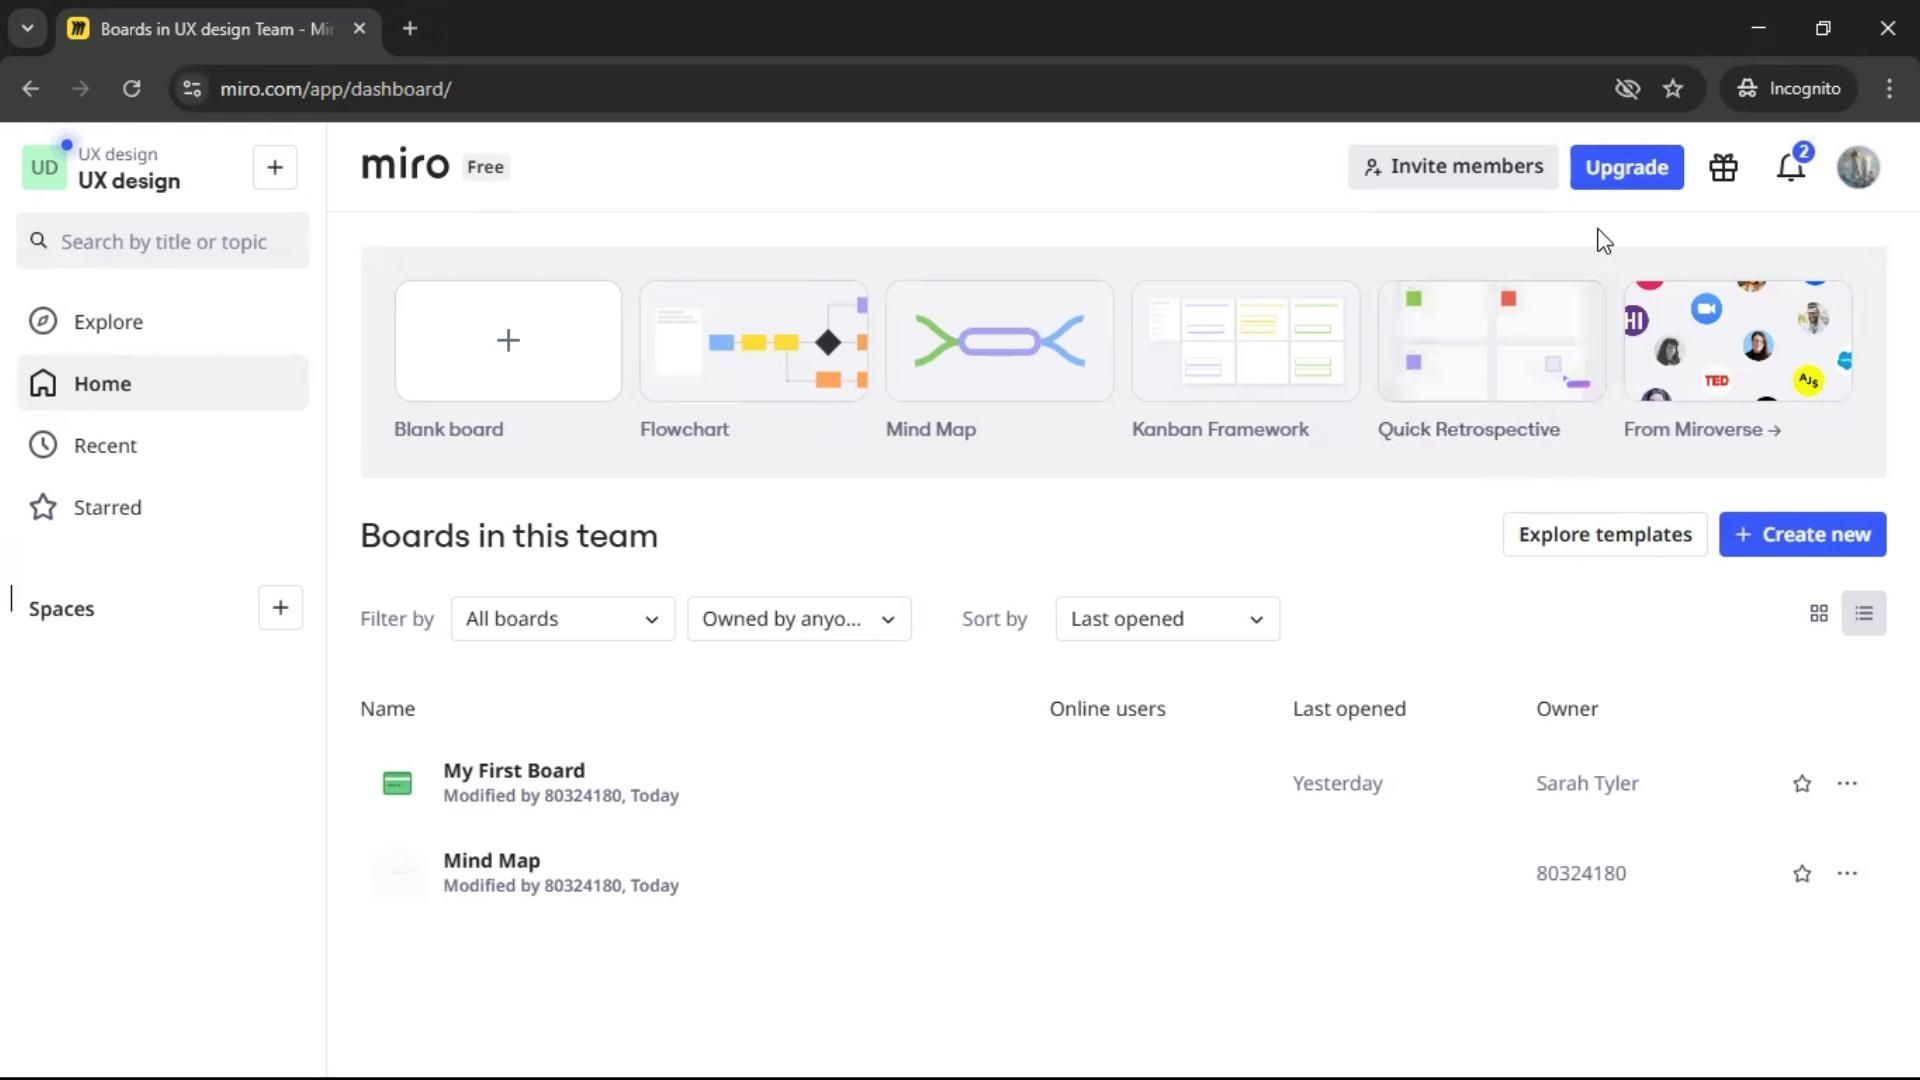This screenshot has width=1920, height=1080.
Task: Open the Starred section in the sidebar
Action: point(107,508)
